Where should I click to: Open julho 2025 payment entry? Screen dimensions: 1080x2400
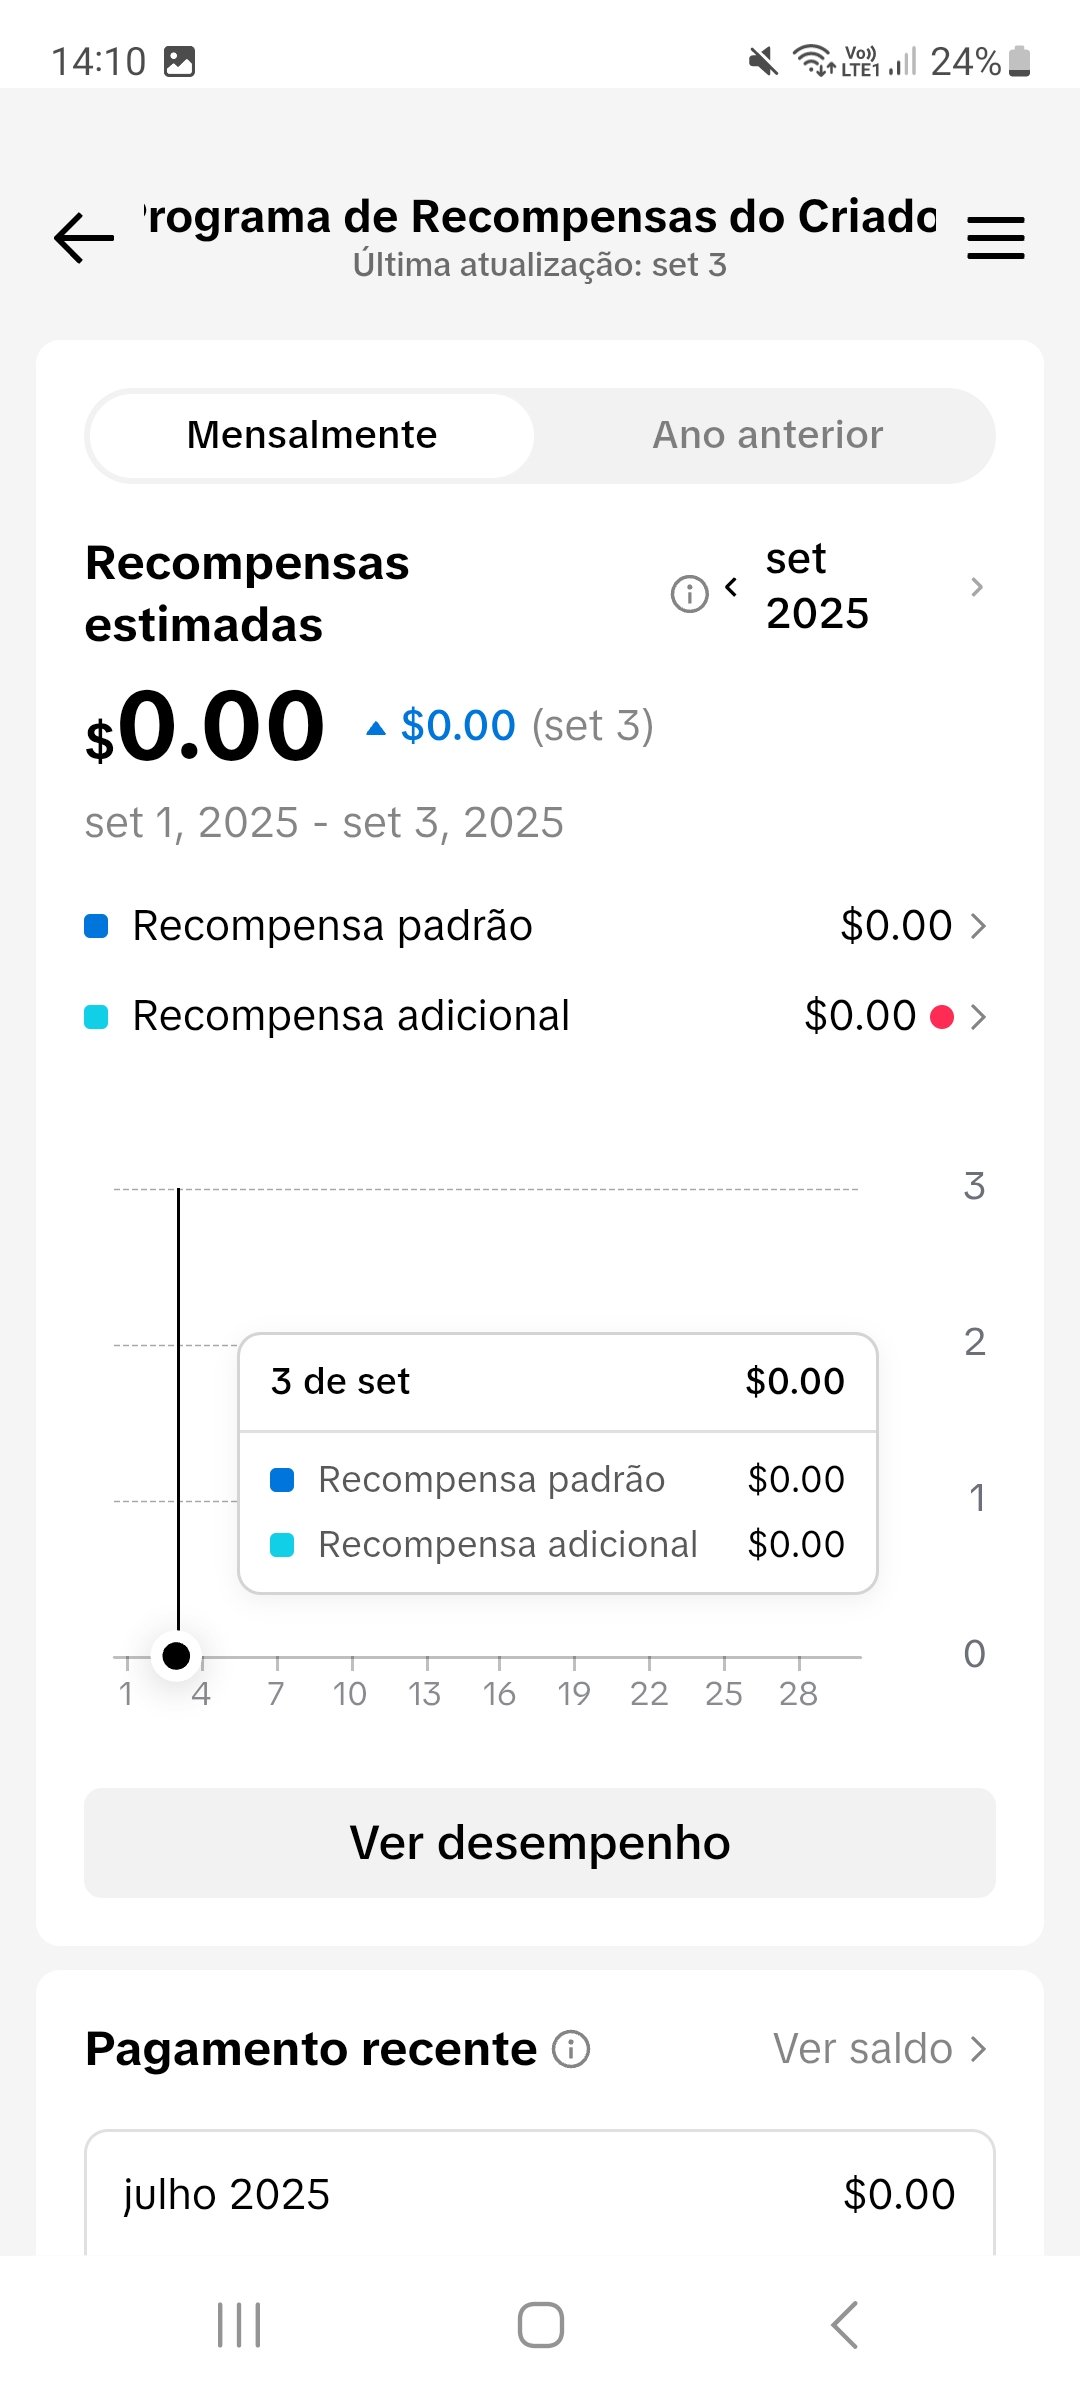pyautogui.click(x=540, y=2194)
